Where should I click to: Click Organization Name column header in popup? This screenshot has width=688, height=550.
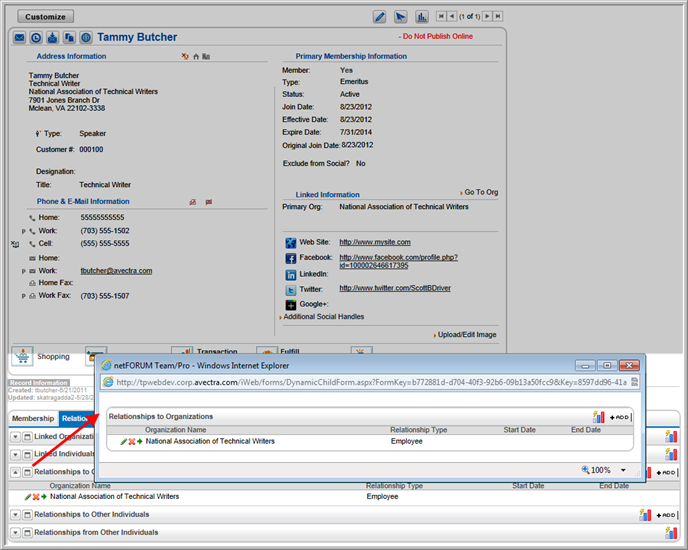176,430
